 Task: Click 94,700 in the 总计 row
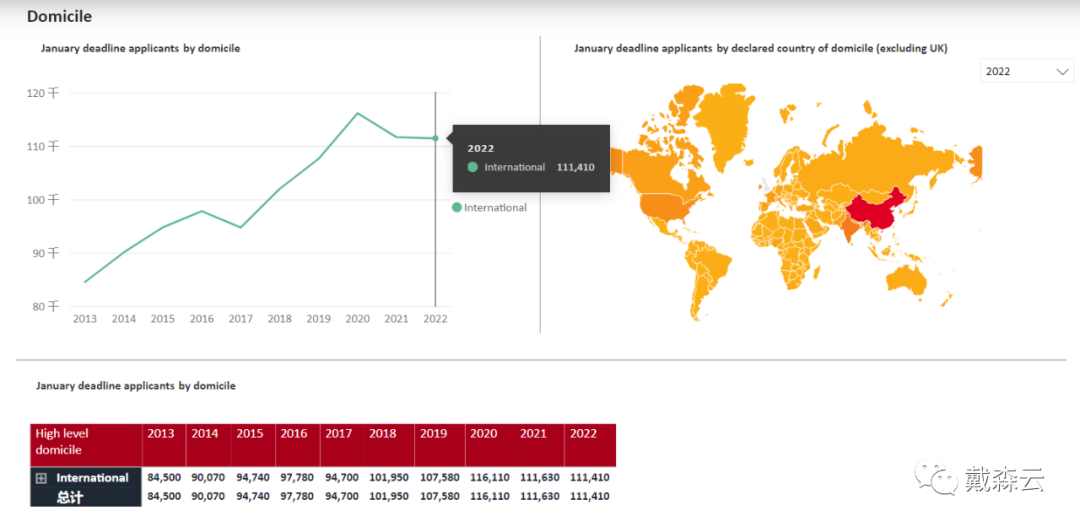click(x=342, y=496)
